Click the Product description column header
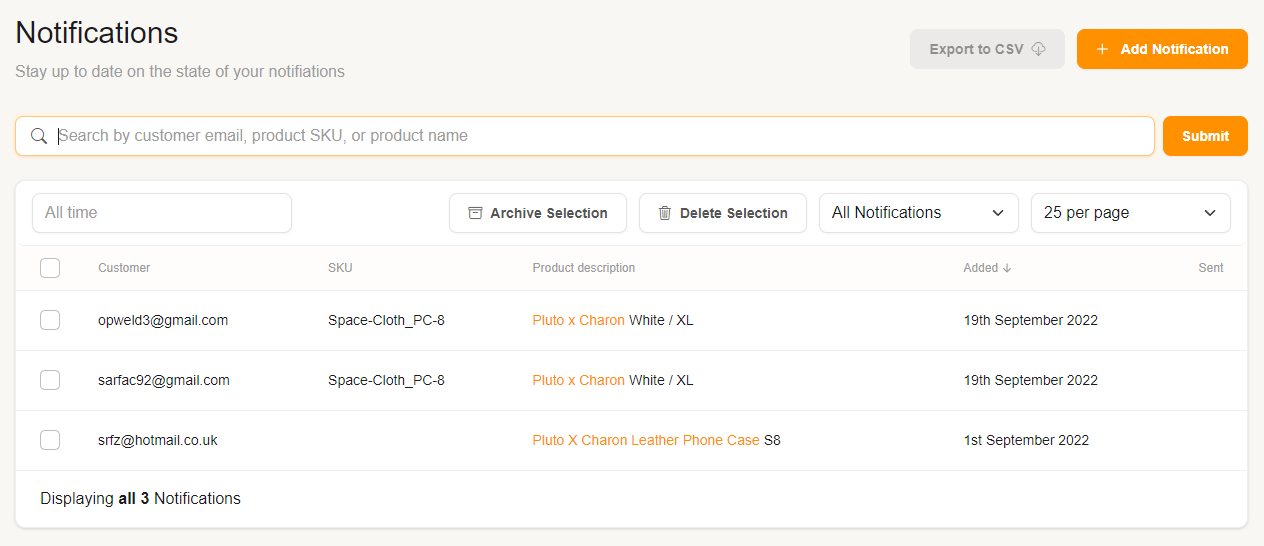Screen dimensions: 1264x546 pyautogui.click(x=583, y=268)
